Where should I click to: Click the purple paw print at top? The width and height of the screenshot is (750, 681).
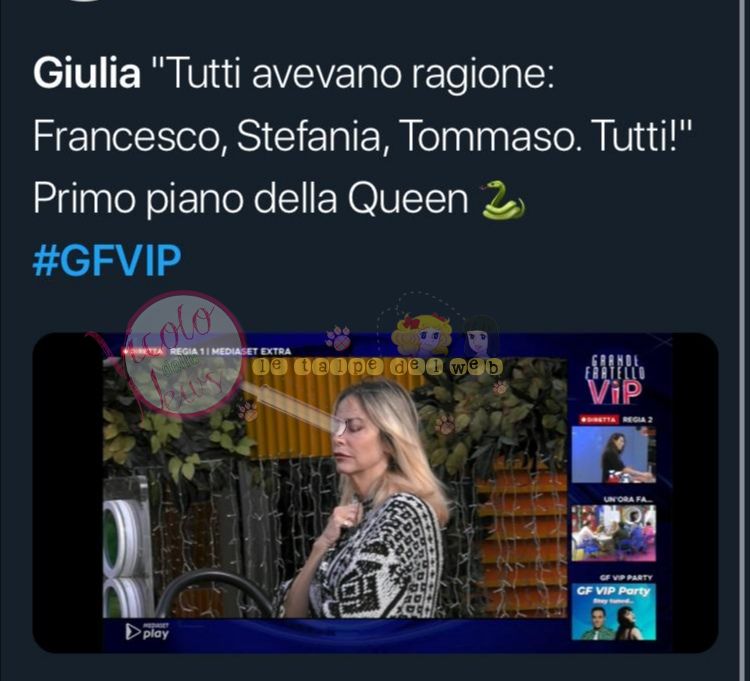tap(338, 337)
